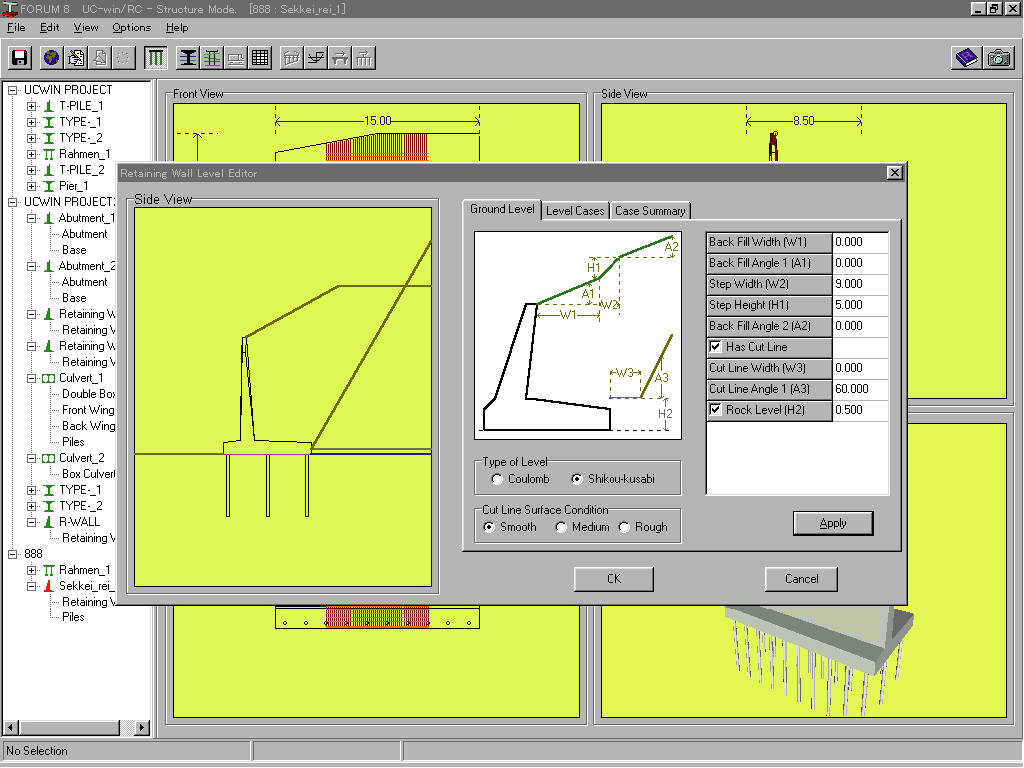Image resolution: width=1024 pixels, height=768 pixels.
Task: Open the blue reference book icon
Action: [x=966, y=58]
